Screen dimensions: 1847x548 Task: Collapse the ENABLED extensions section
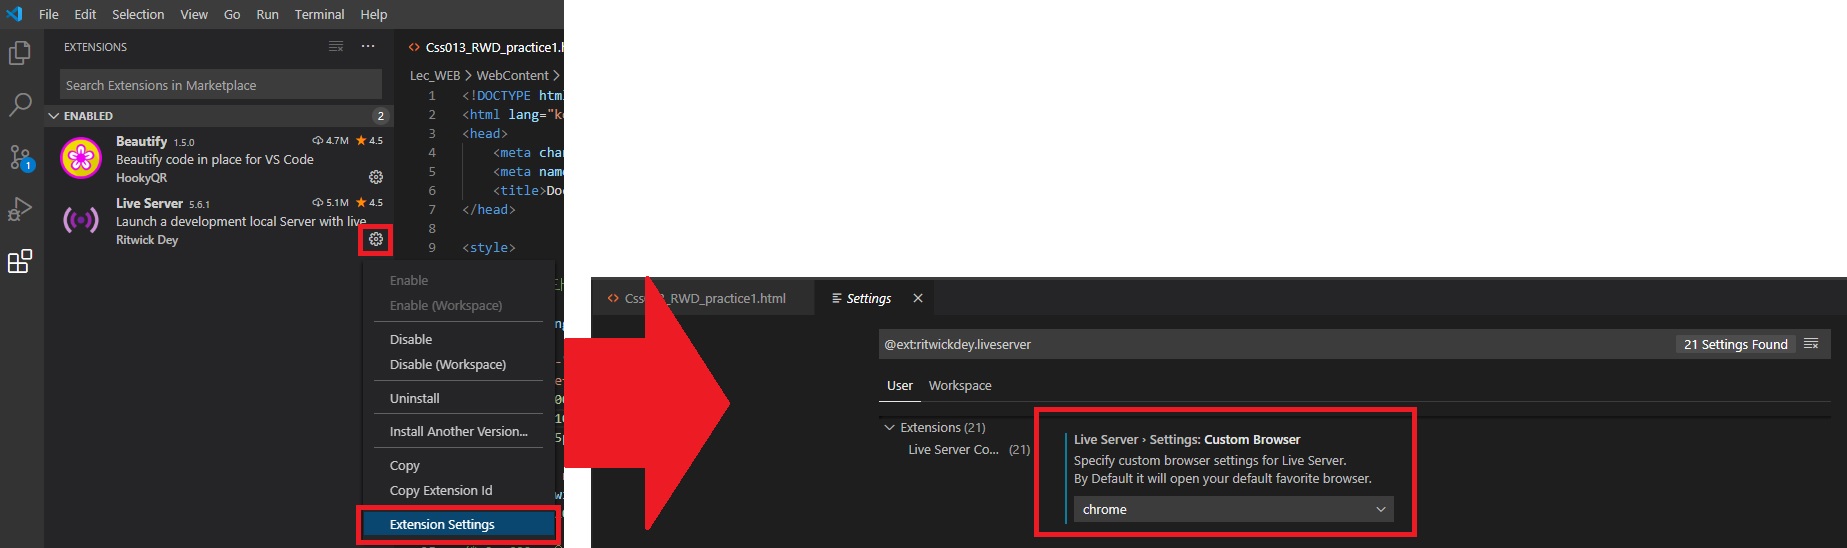point(54,116)
